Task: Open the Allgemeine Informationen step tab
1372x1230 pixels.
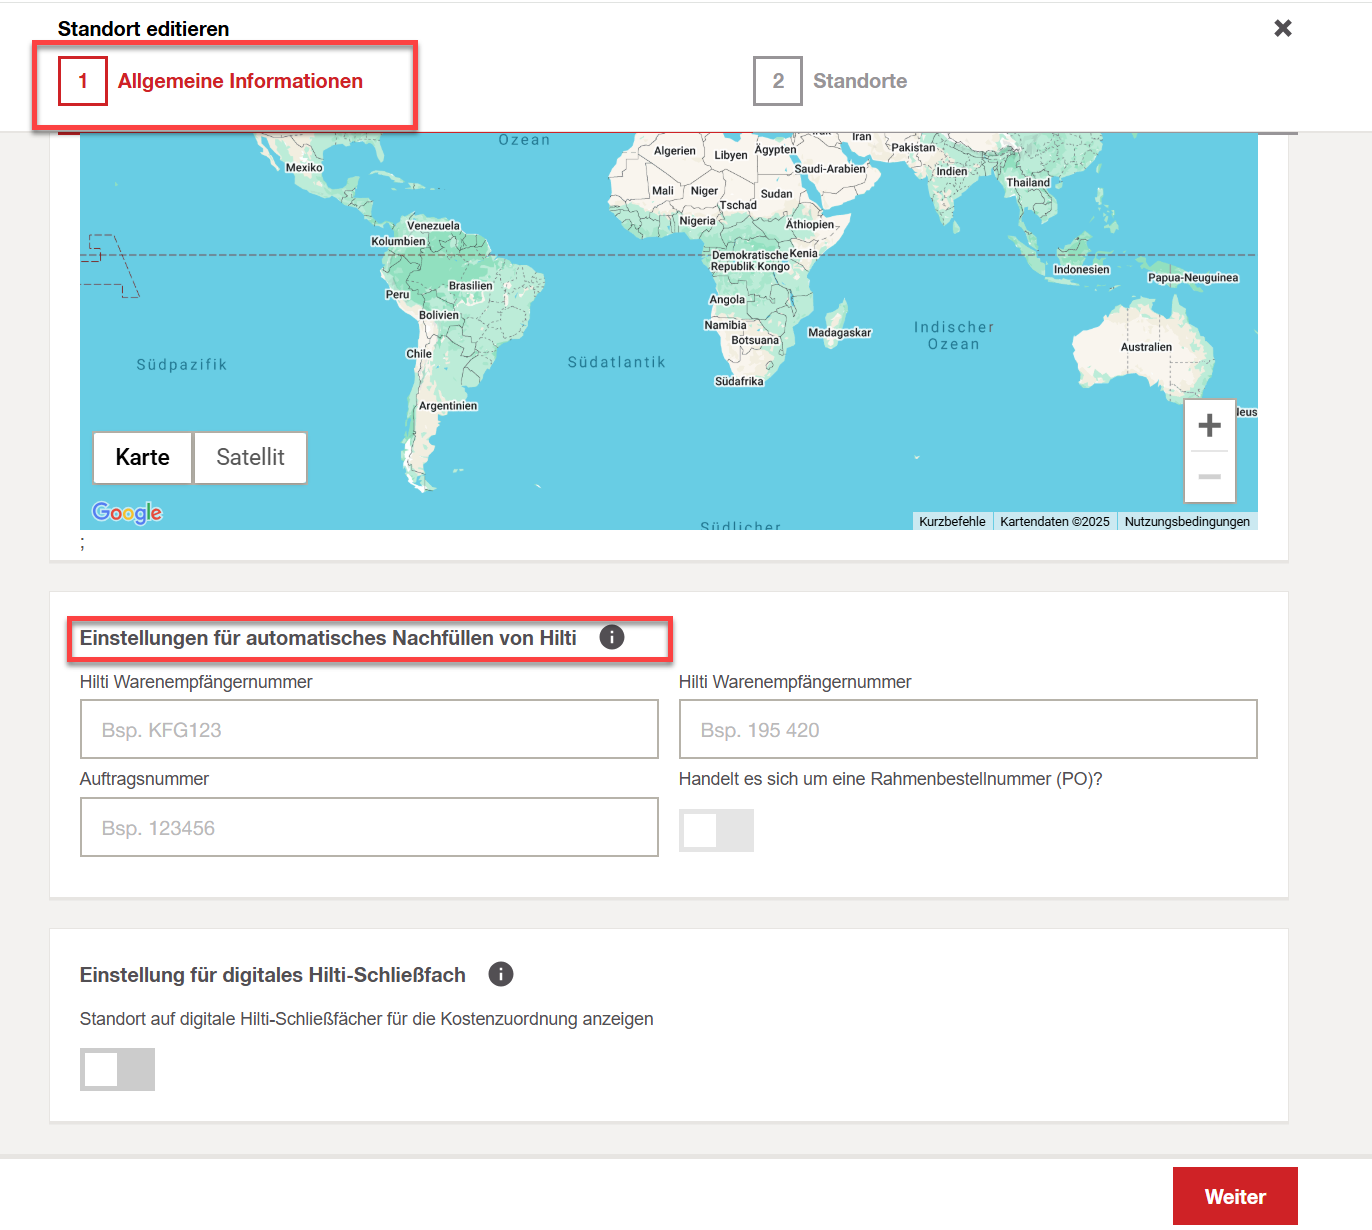Action: pyautogui.click(x=240, y=81)
